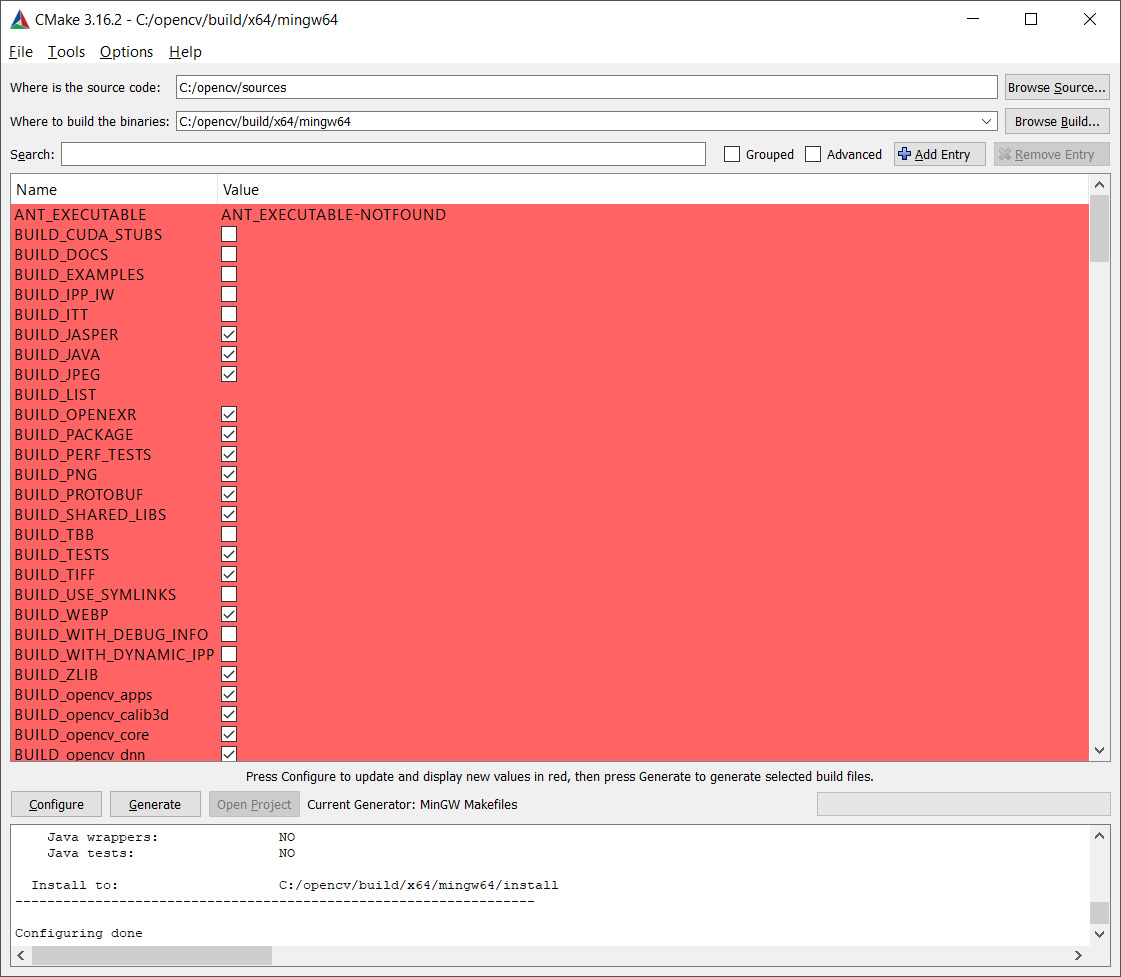Image resolution: width=1121 pixels, height=977 pixels.
Task: Click the Generate button
Action: pyautogui.click(x=155, y=804)
